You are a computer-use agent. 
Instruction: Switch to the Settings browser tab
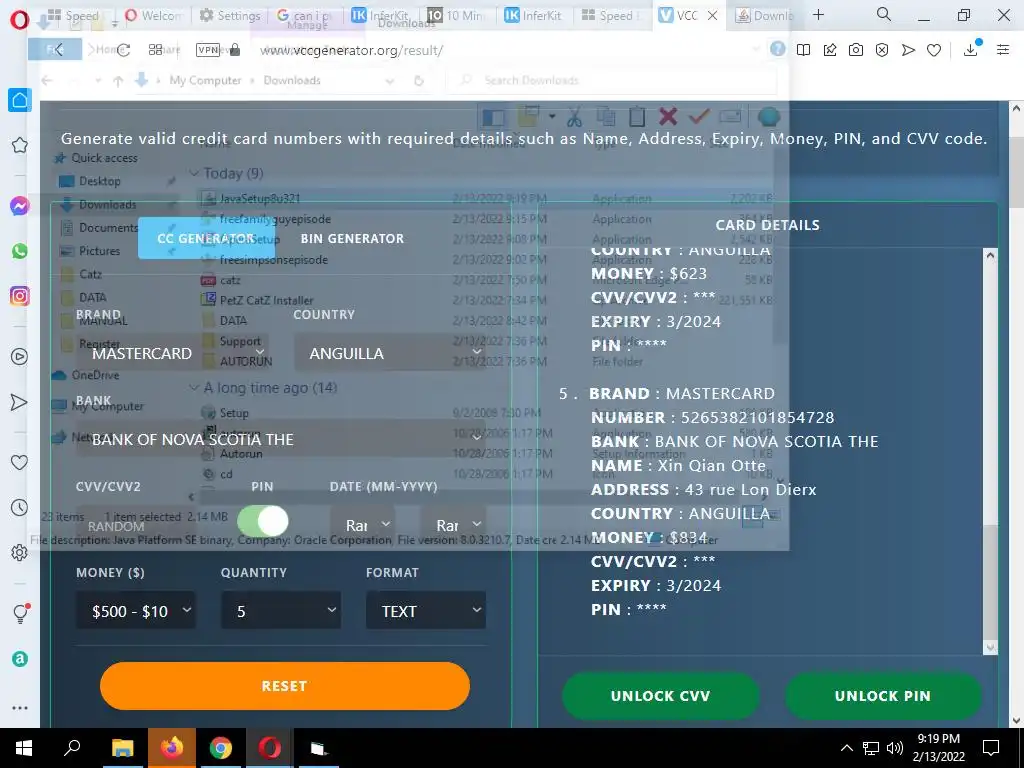231,15
